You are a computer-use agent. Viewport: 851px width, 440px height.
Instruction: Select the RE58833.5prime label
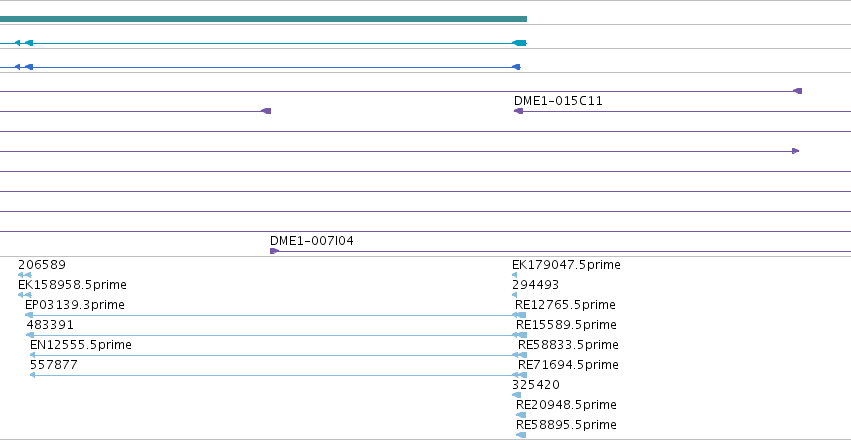(568, 345)
